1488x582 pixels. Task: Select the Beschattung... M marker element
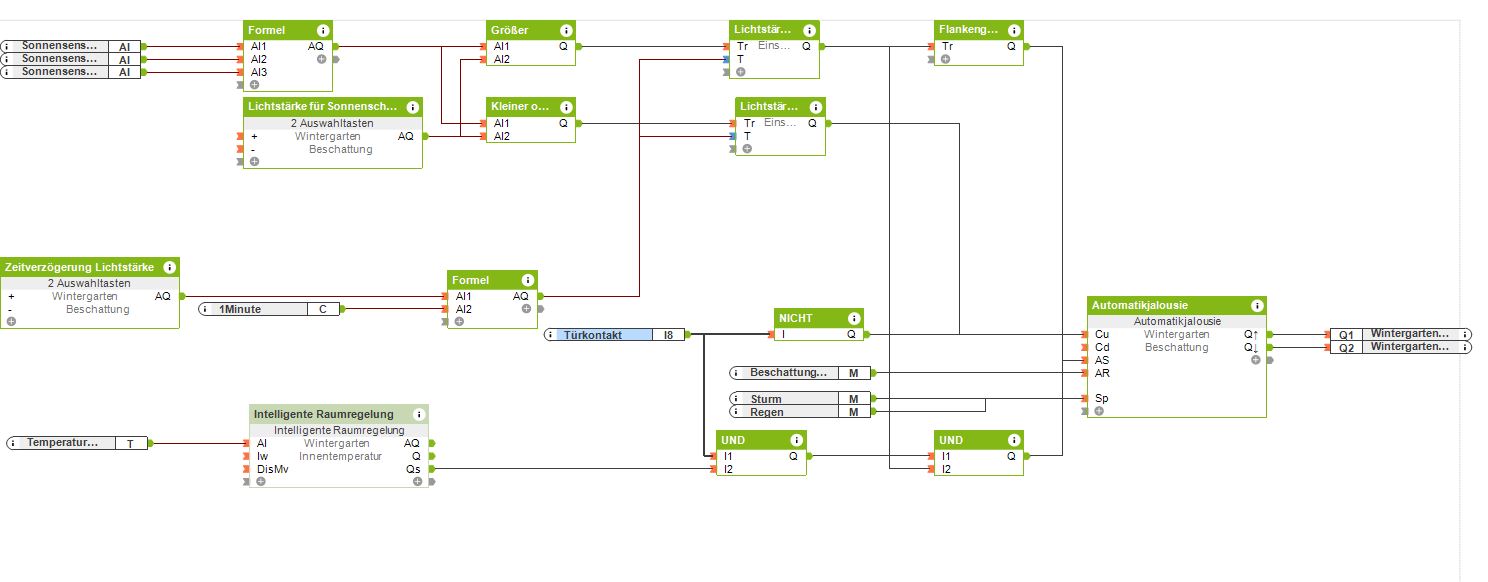[x=800, y=373]
